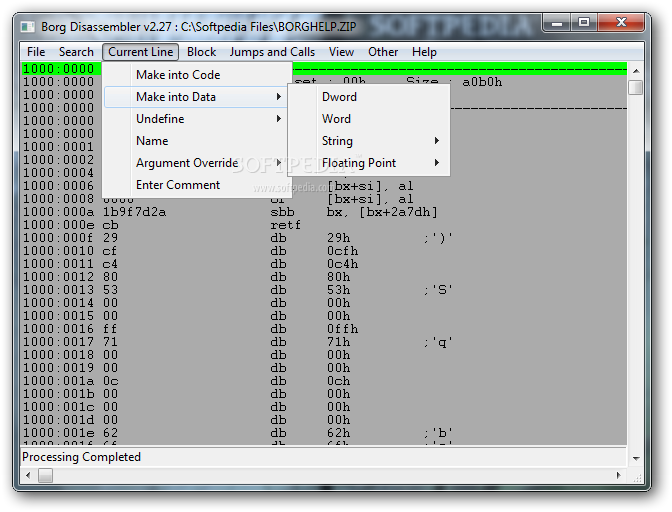Select the highlighted green line 1000:0000
This screenshot has width=672, height=512.
pos(324,69)
